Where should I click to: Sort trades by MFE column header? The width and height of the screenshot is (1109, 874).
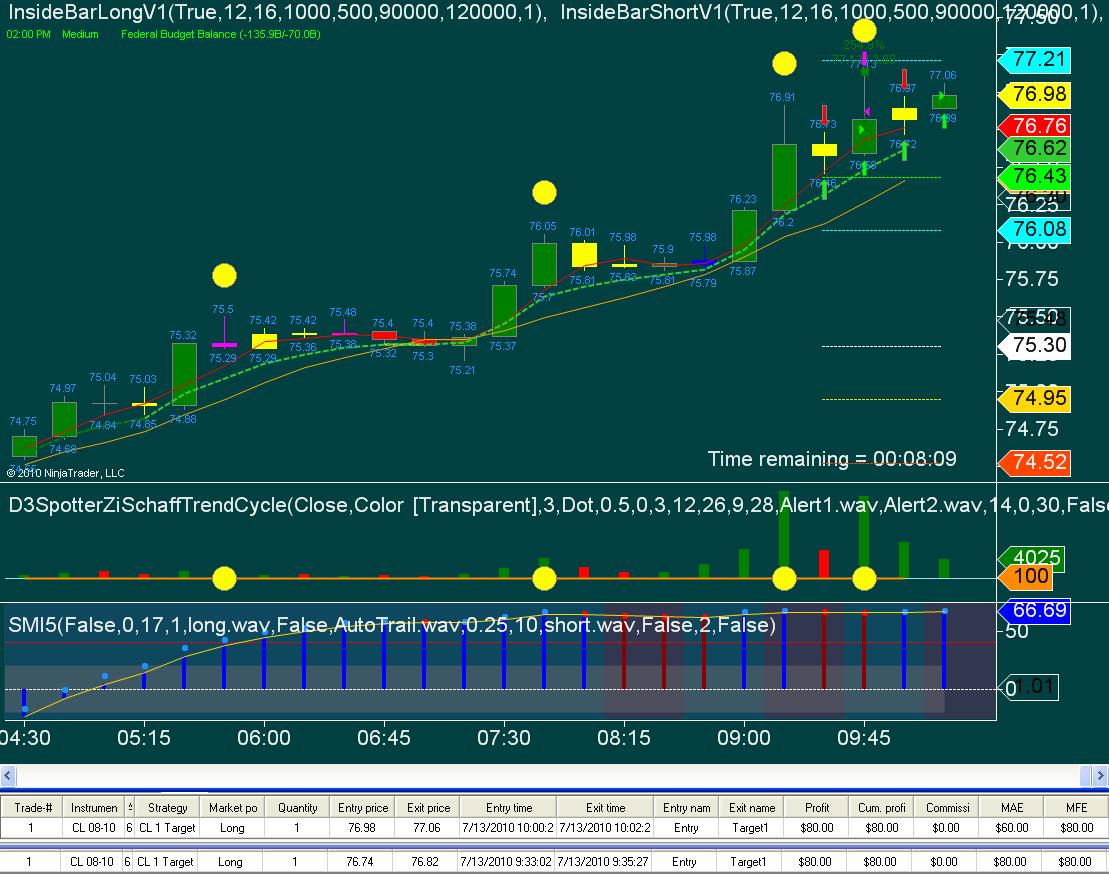(x=1076, y=808)
